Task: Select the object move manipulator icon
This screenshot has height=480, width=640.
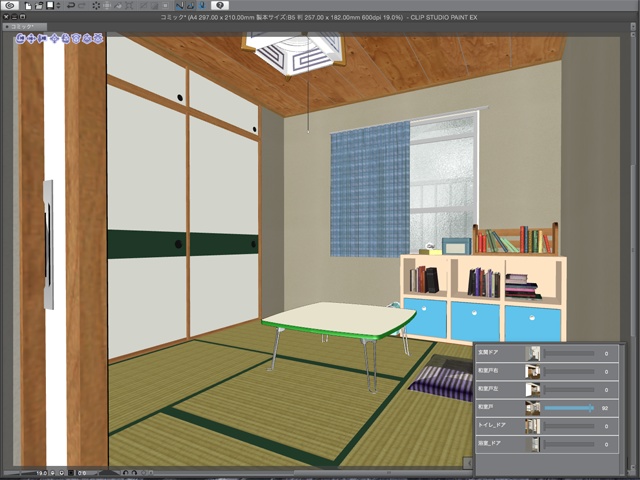Action: pos(55,38)
